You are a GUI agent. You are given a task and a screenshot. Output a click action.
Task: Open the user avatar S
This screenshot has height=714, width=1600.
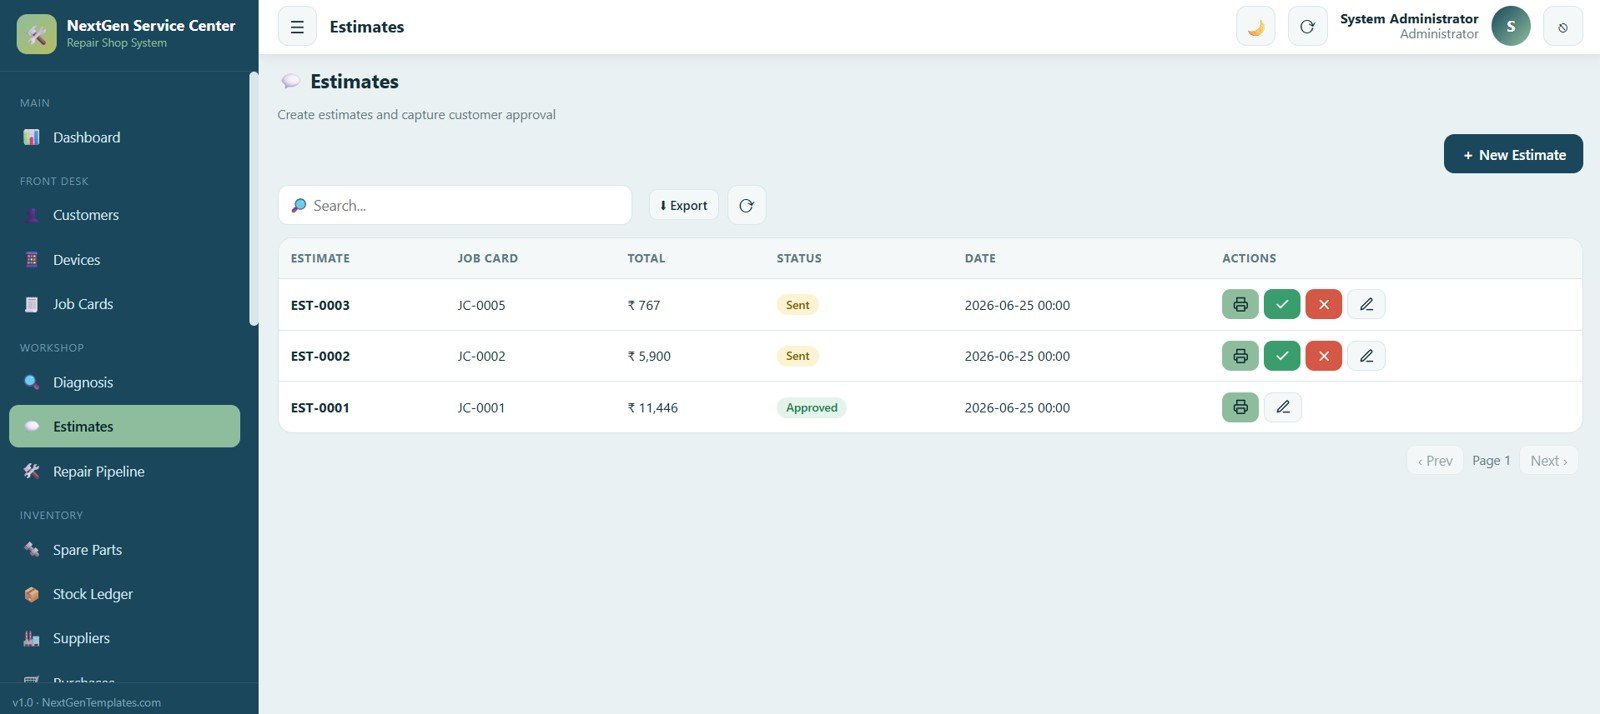(1511, 27)
